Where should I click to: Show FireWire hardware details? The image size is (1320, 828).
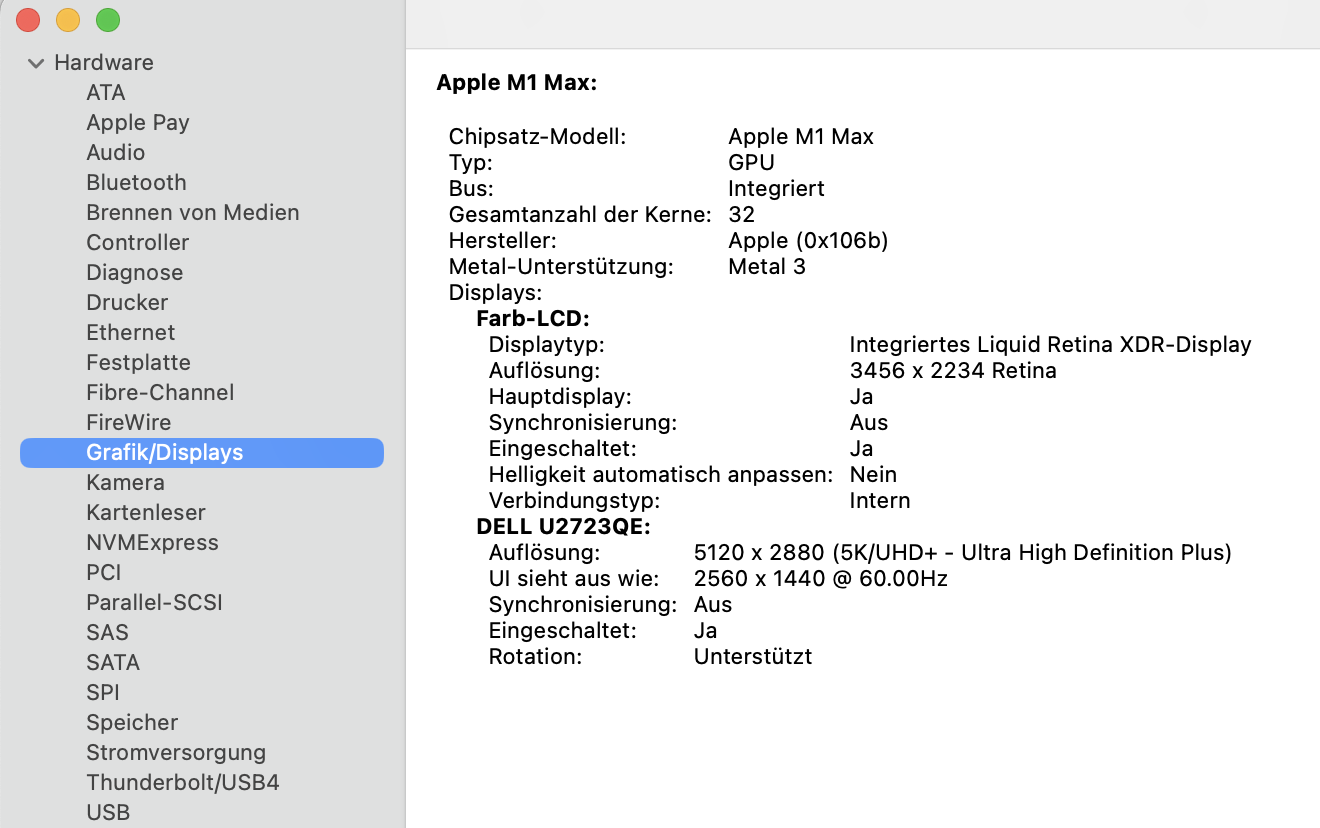tap(129, 423)
